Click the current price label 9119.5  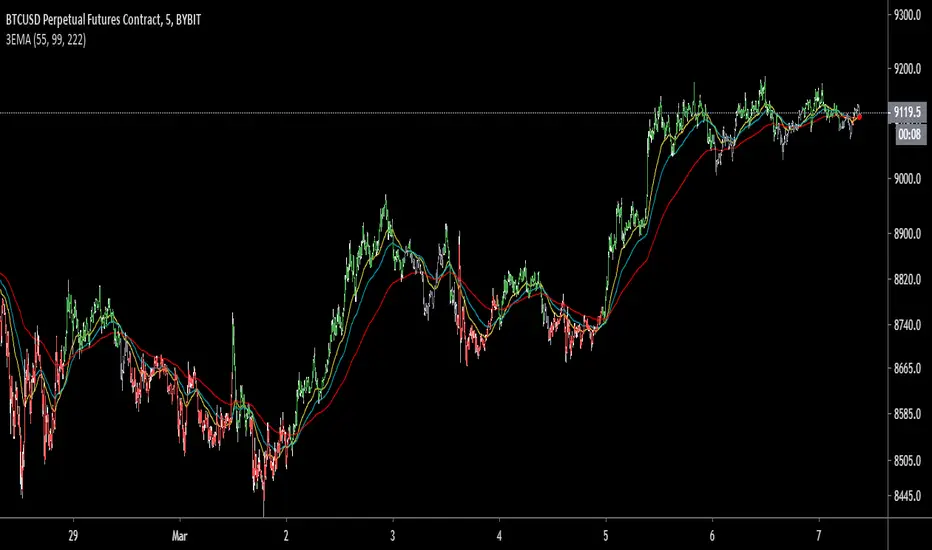907,112
